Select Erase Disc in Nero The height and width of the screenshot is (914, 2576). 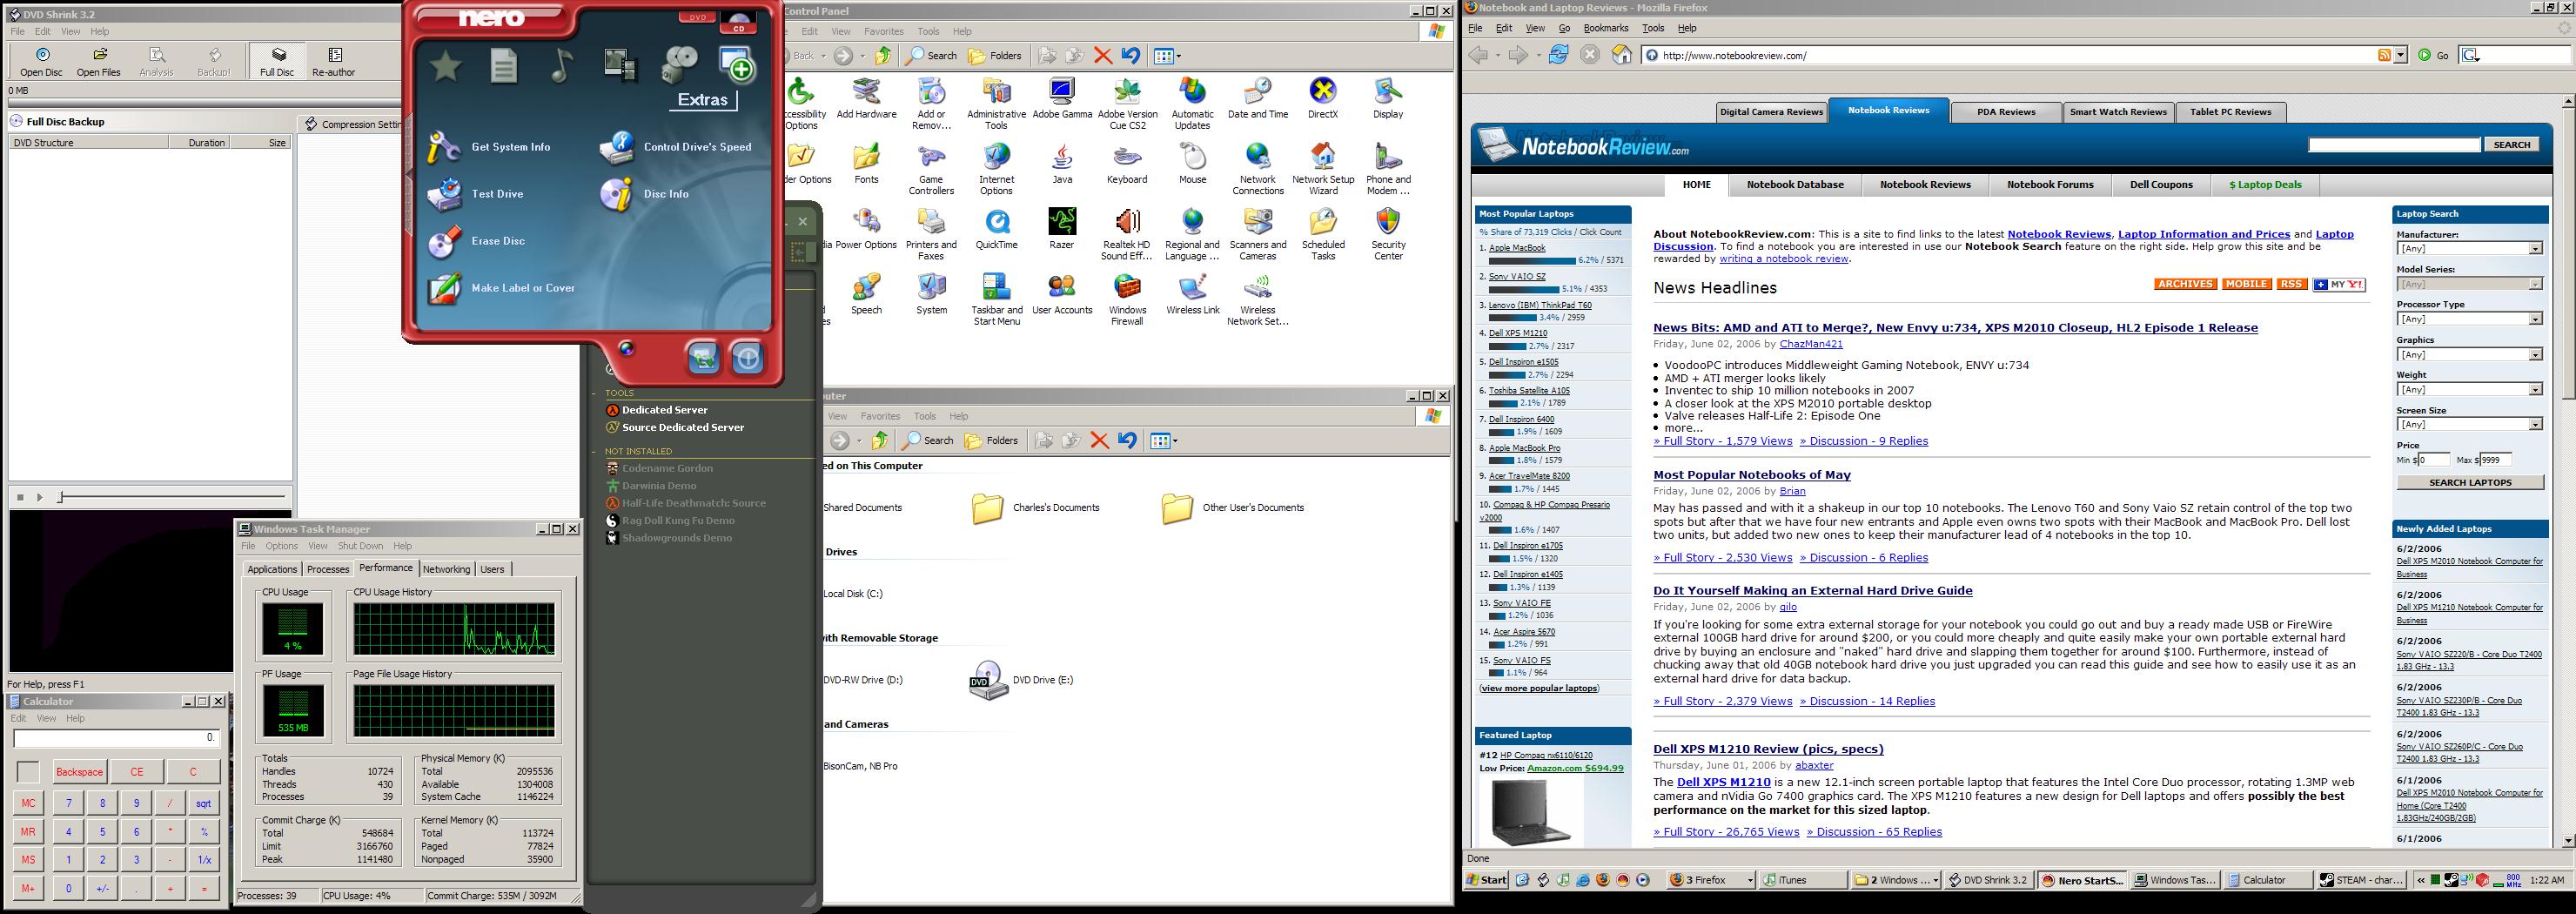tap(477, 241)
